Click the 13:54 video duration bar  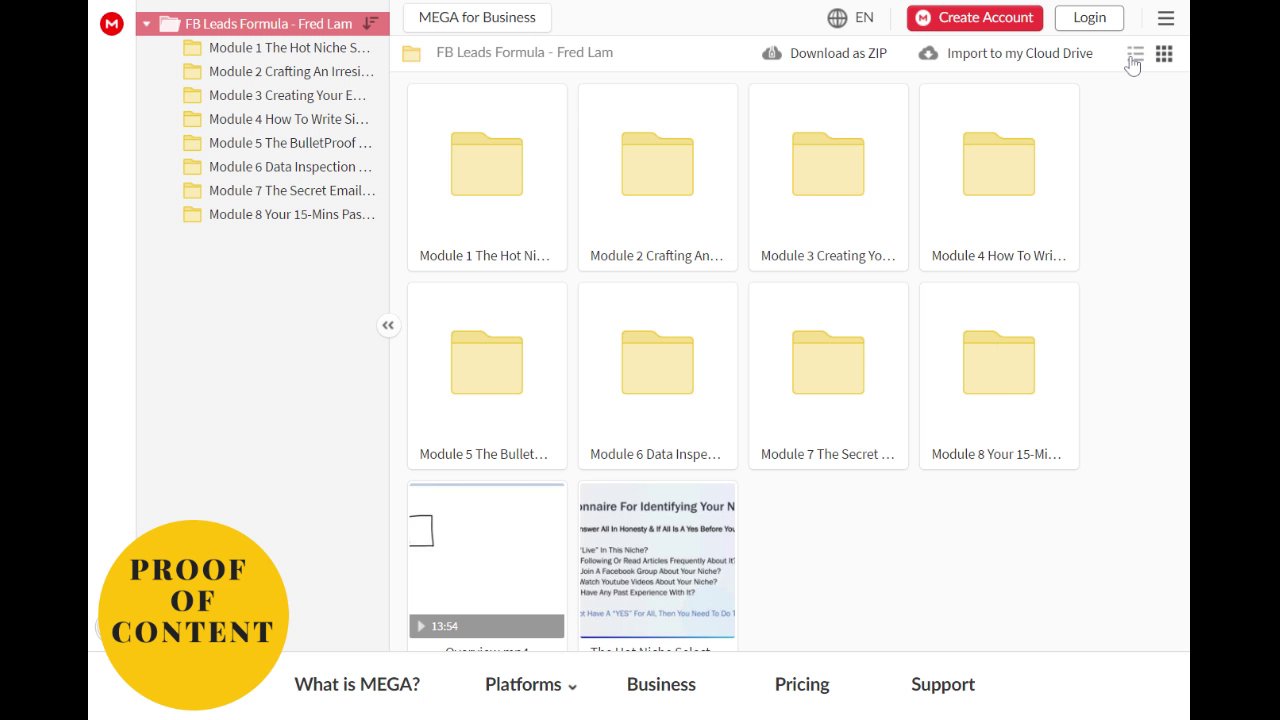click(x=487, y=626)
